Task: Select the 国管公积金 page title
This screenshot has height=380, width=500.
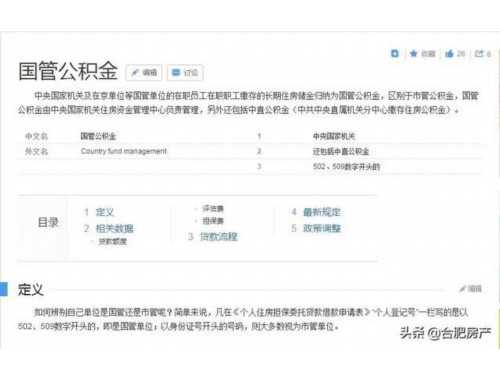Action: click(68, 71)
